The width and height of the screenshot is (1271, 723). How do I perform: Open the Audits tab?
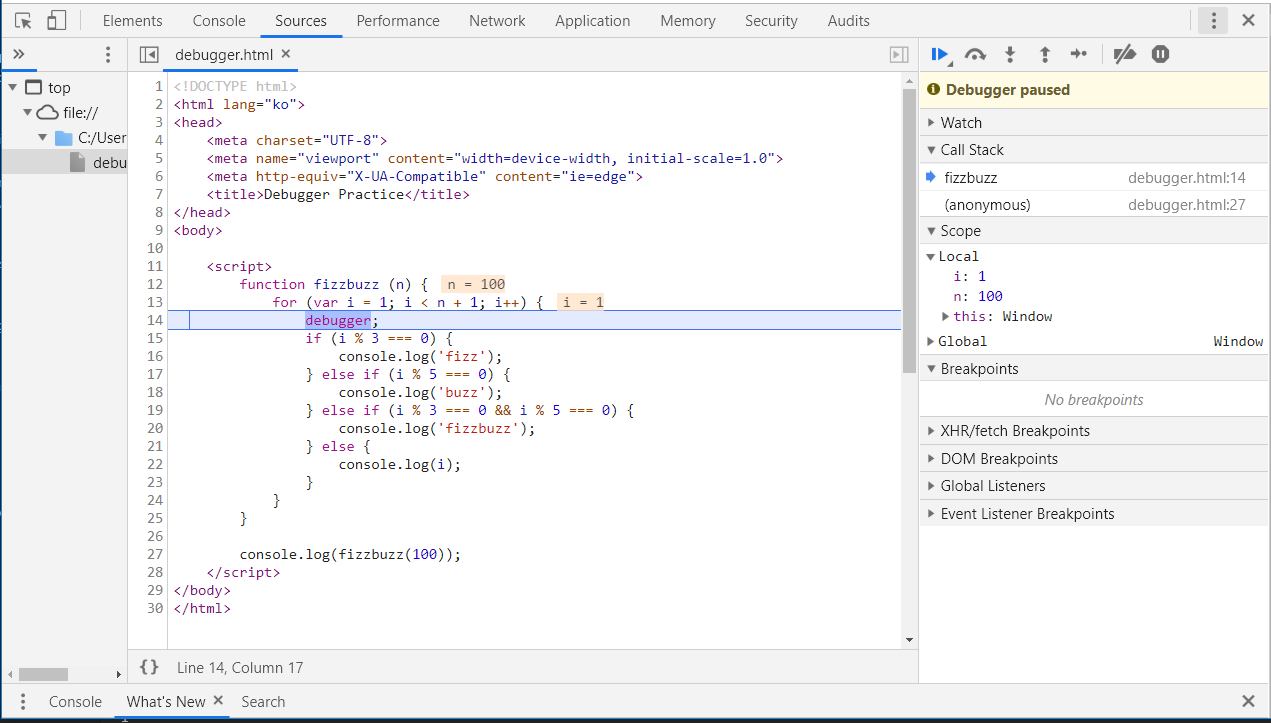click(x=849, y=20)
